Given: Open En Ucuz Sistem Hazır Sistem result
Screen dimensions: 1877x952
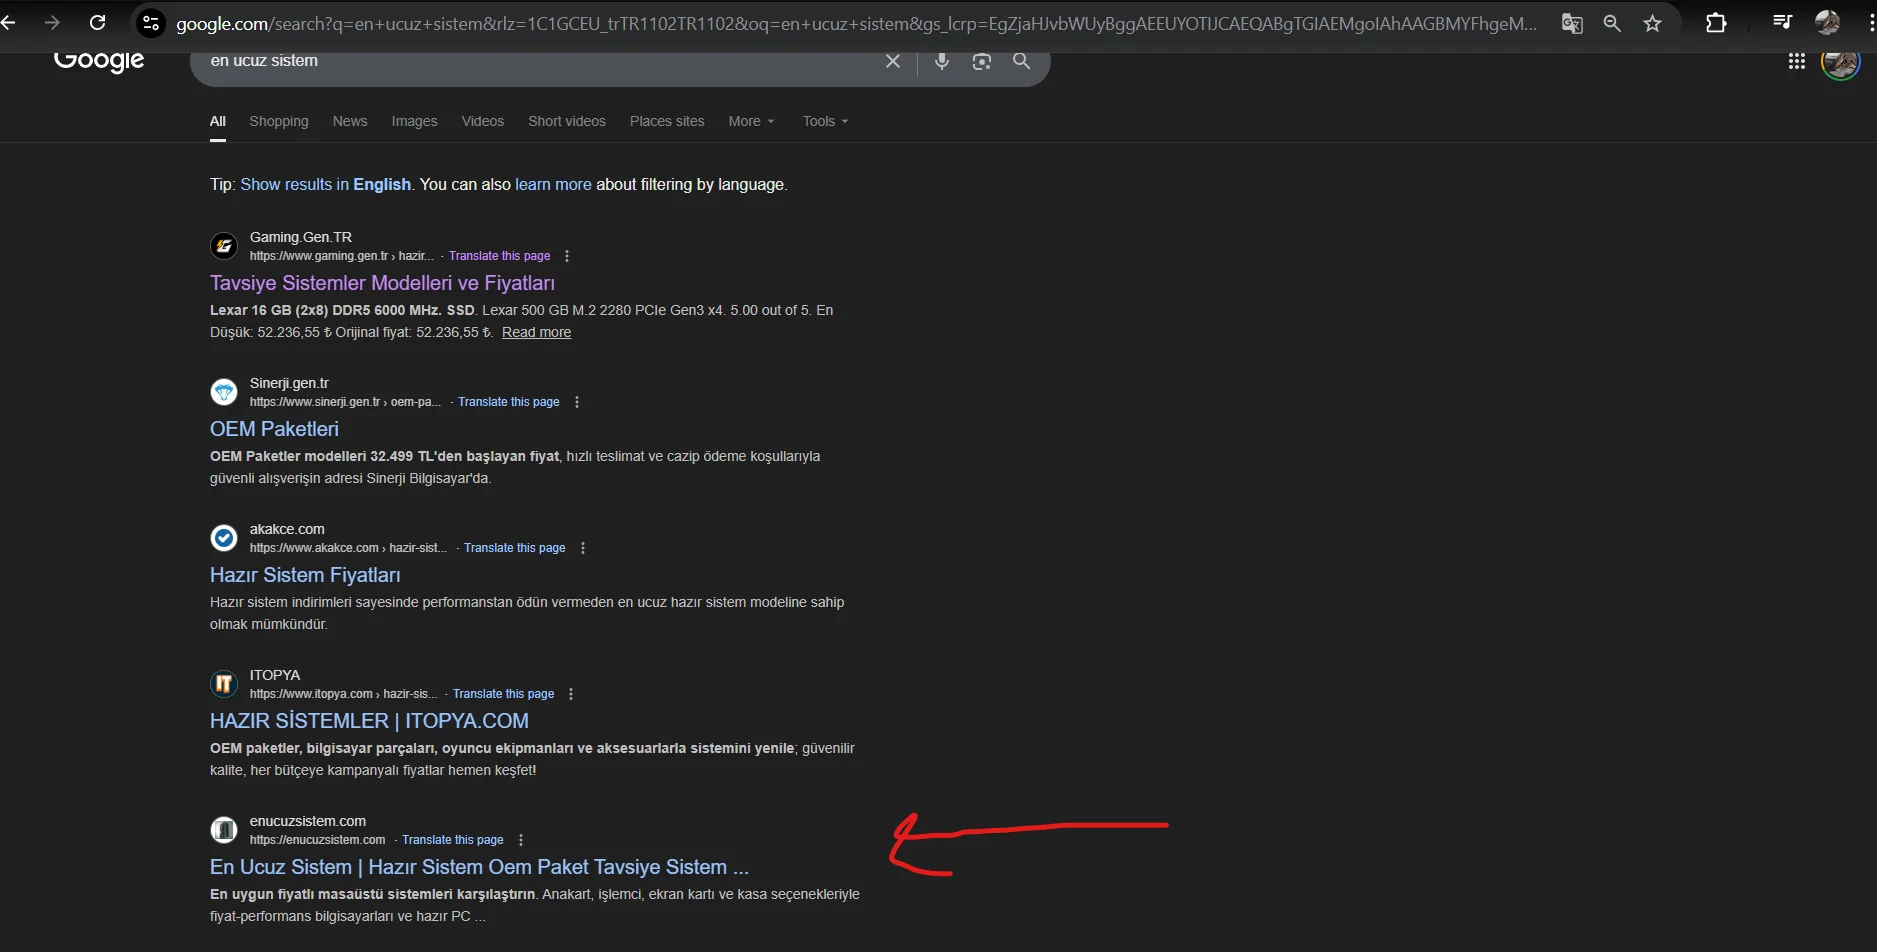Looking at the screenshot, I should [479, 867].
